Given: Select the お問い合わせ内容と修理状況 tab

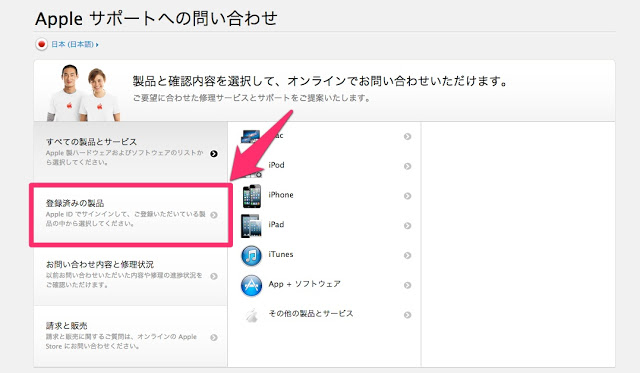Looking at the screenshot, I should (x=131, y=275).
